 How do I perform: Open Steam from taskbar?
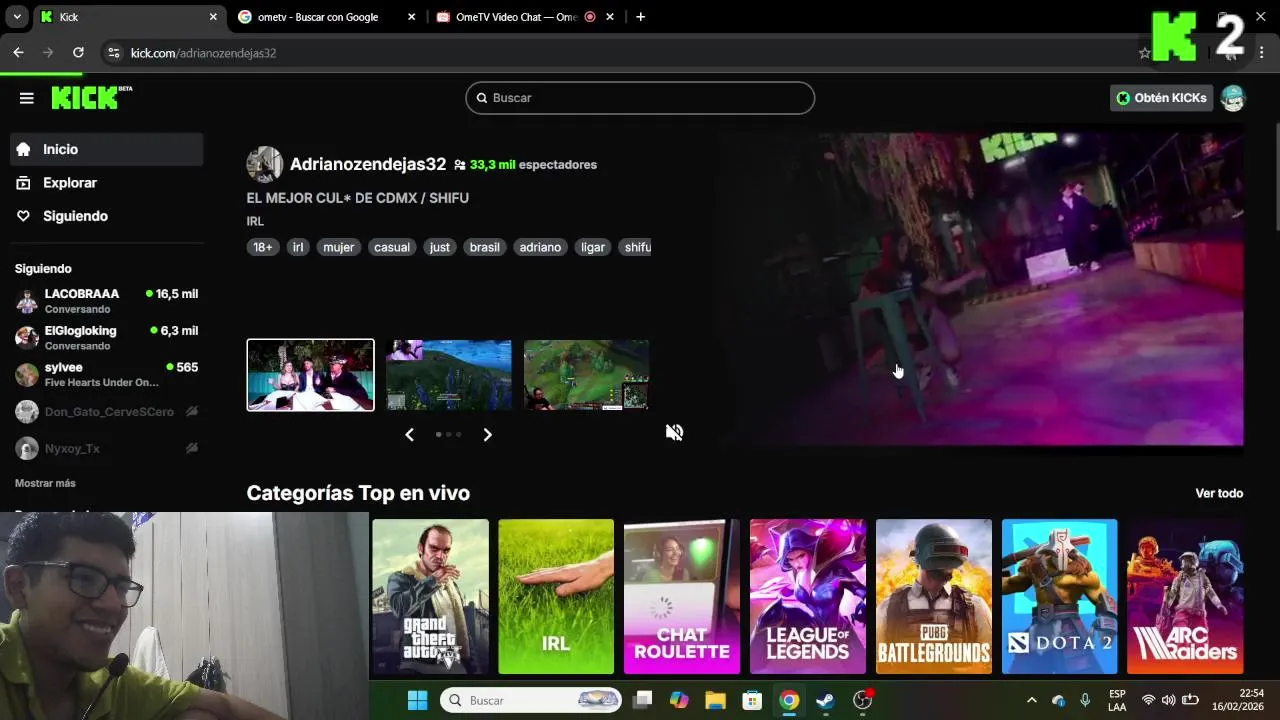click(x=825, y=700)
